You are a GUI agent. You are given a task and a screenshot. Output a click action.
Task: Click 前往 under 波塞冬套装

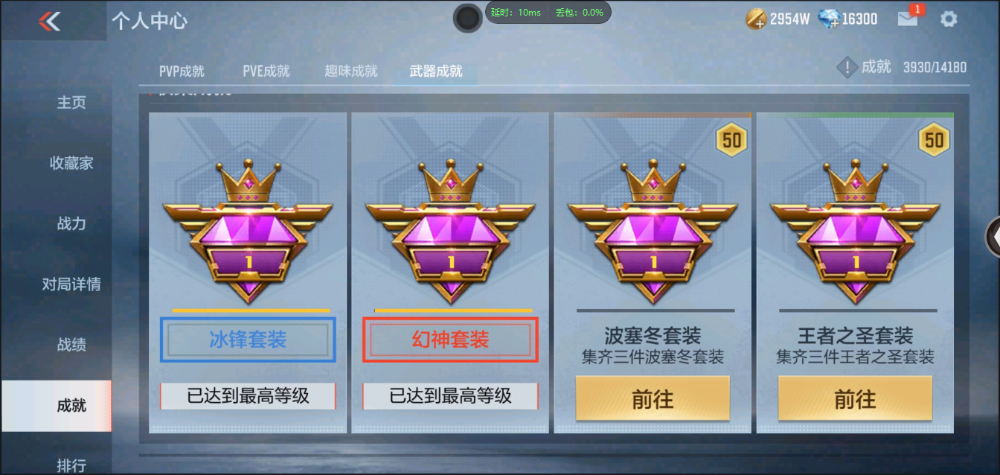coord(652,398)
